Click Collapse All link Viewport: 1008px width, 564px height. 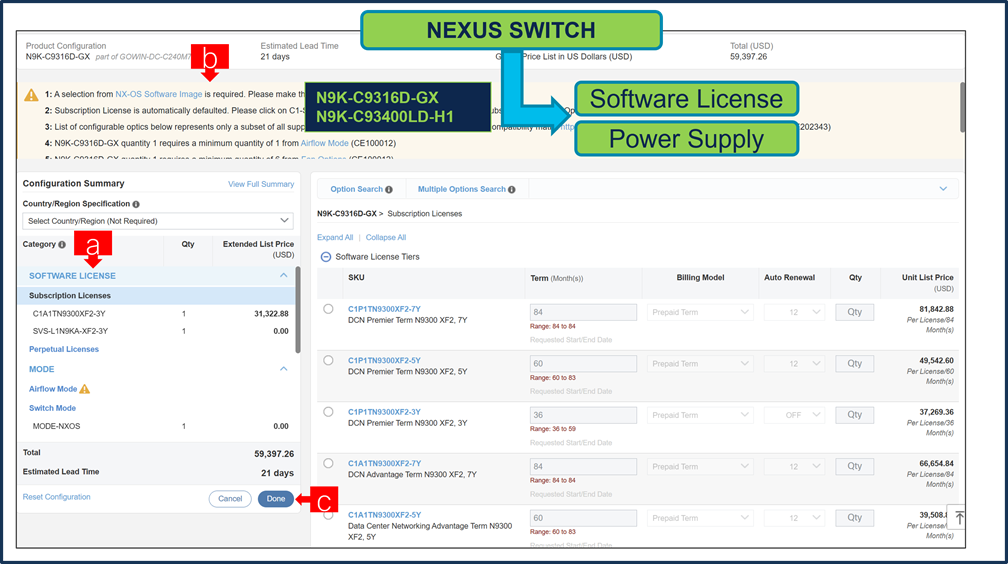(x=386, y=237)
